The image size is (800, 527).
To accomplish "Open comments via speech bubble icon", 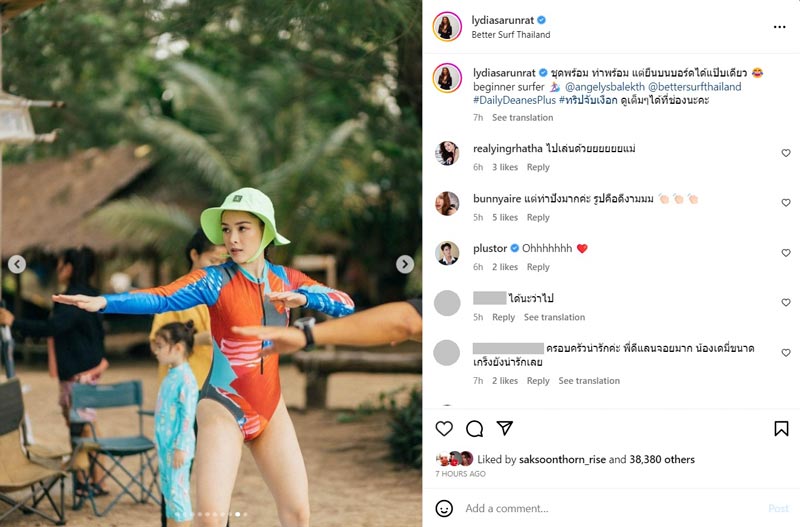I will click(475, 428).
